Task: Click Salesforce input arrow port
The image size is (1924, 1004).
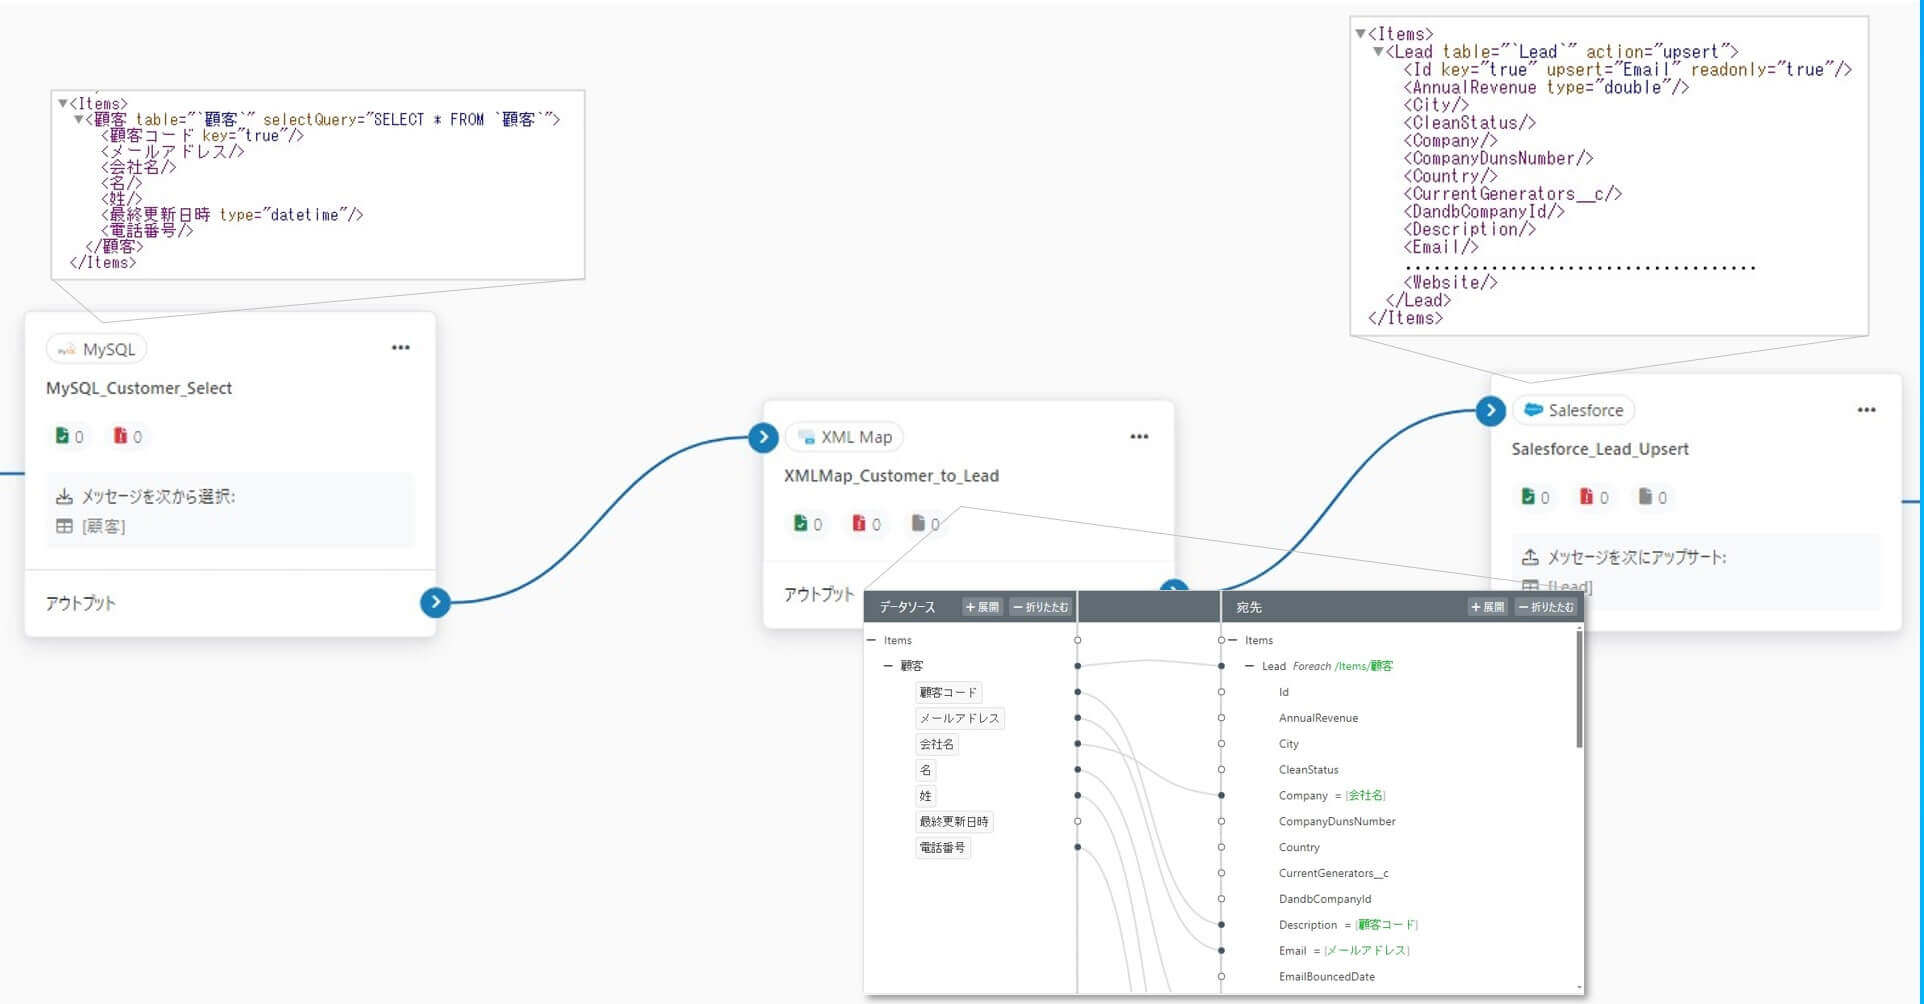Action: click(x=1490, y=410)
